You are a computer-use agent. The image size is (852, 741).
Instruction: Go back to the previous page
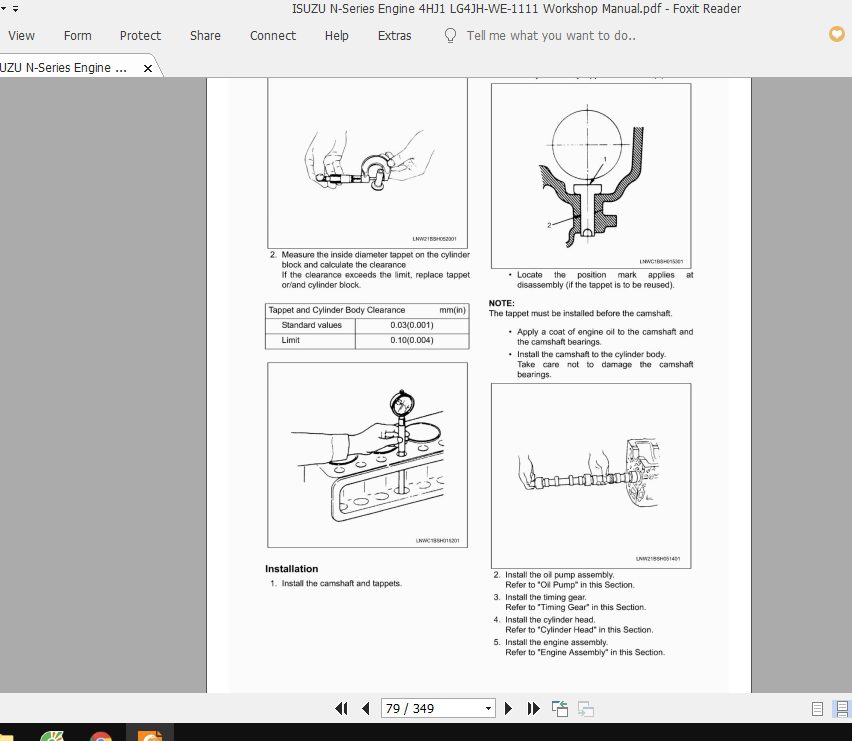(x=366, y=708)
